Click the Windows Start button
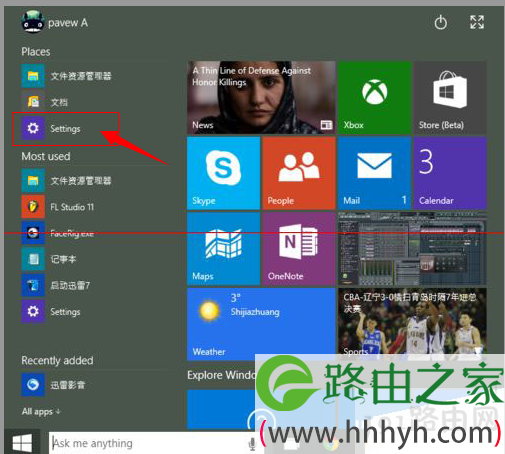The image size is (505, 454). point(22,443)
